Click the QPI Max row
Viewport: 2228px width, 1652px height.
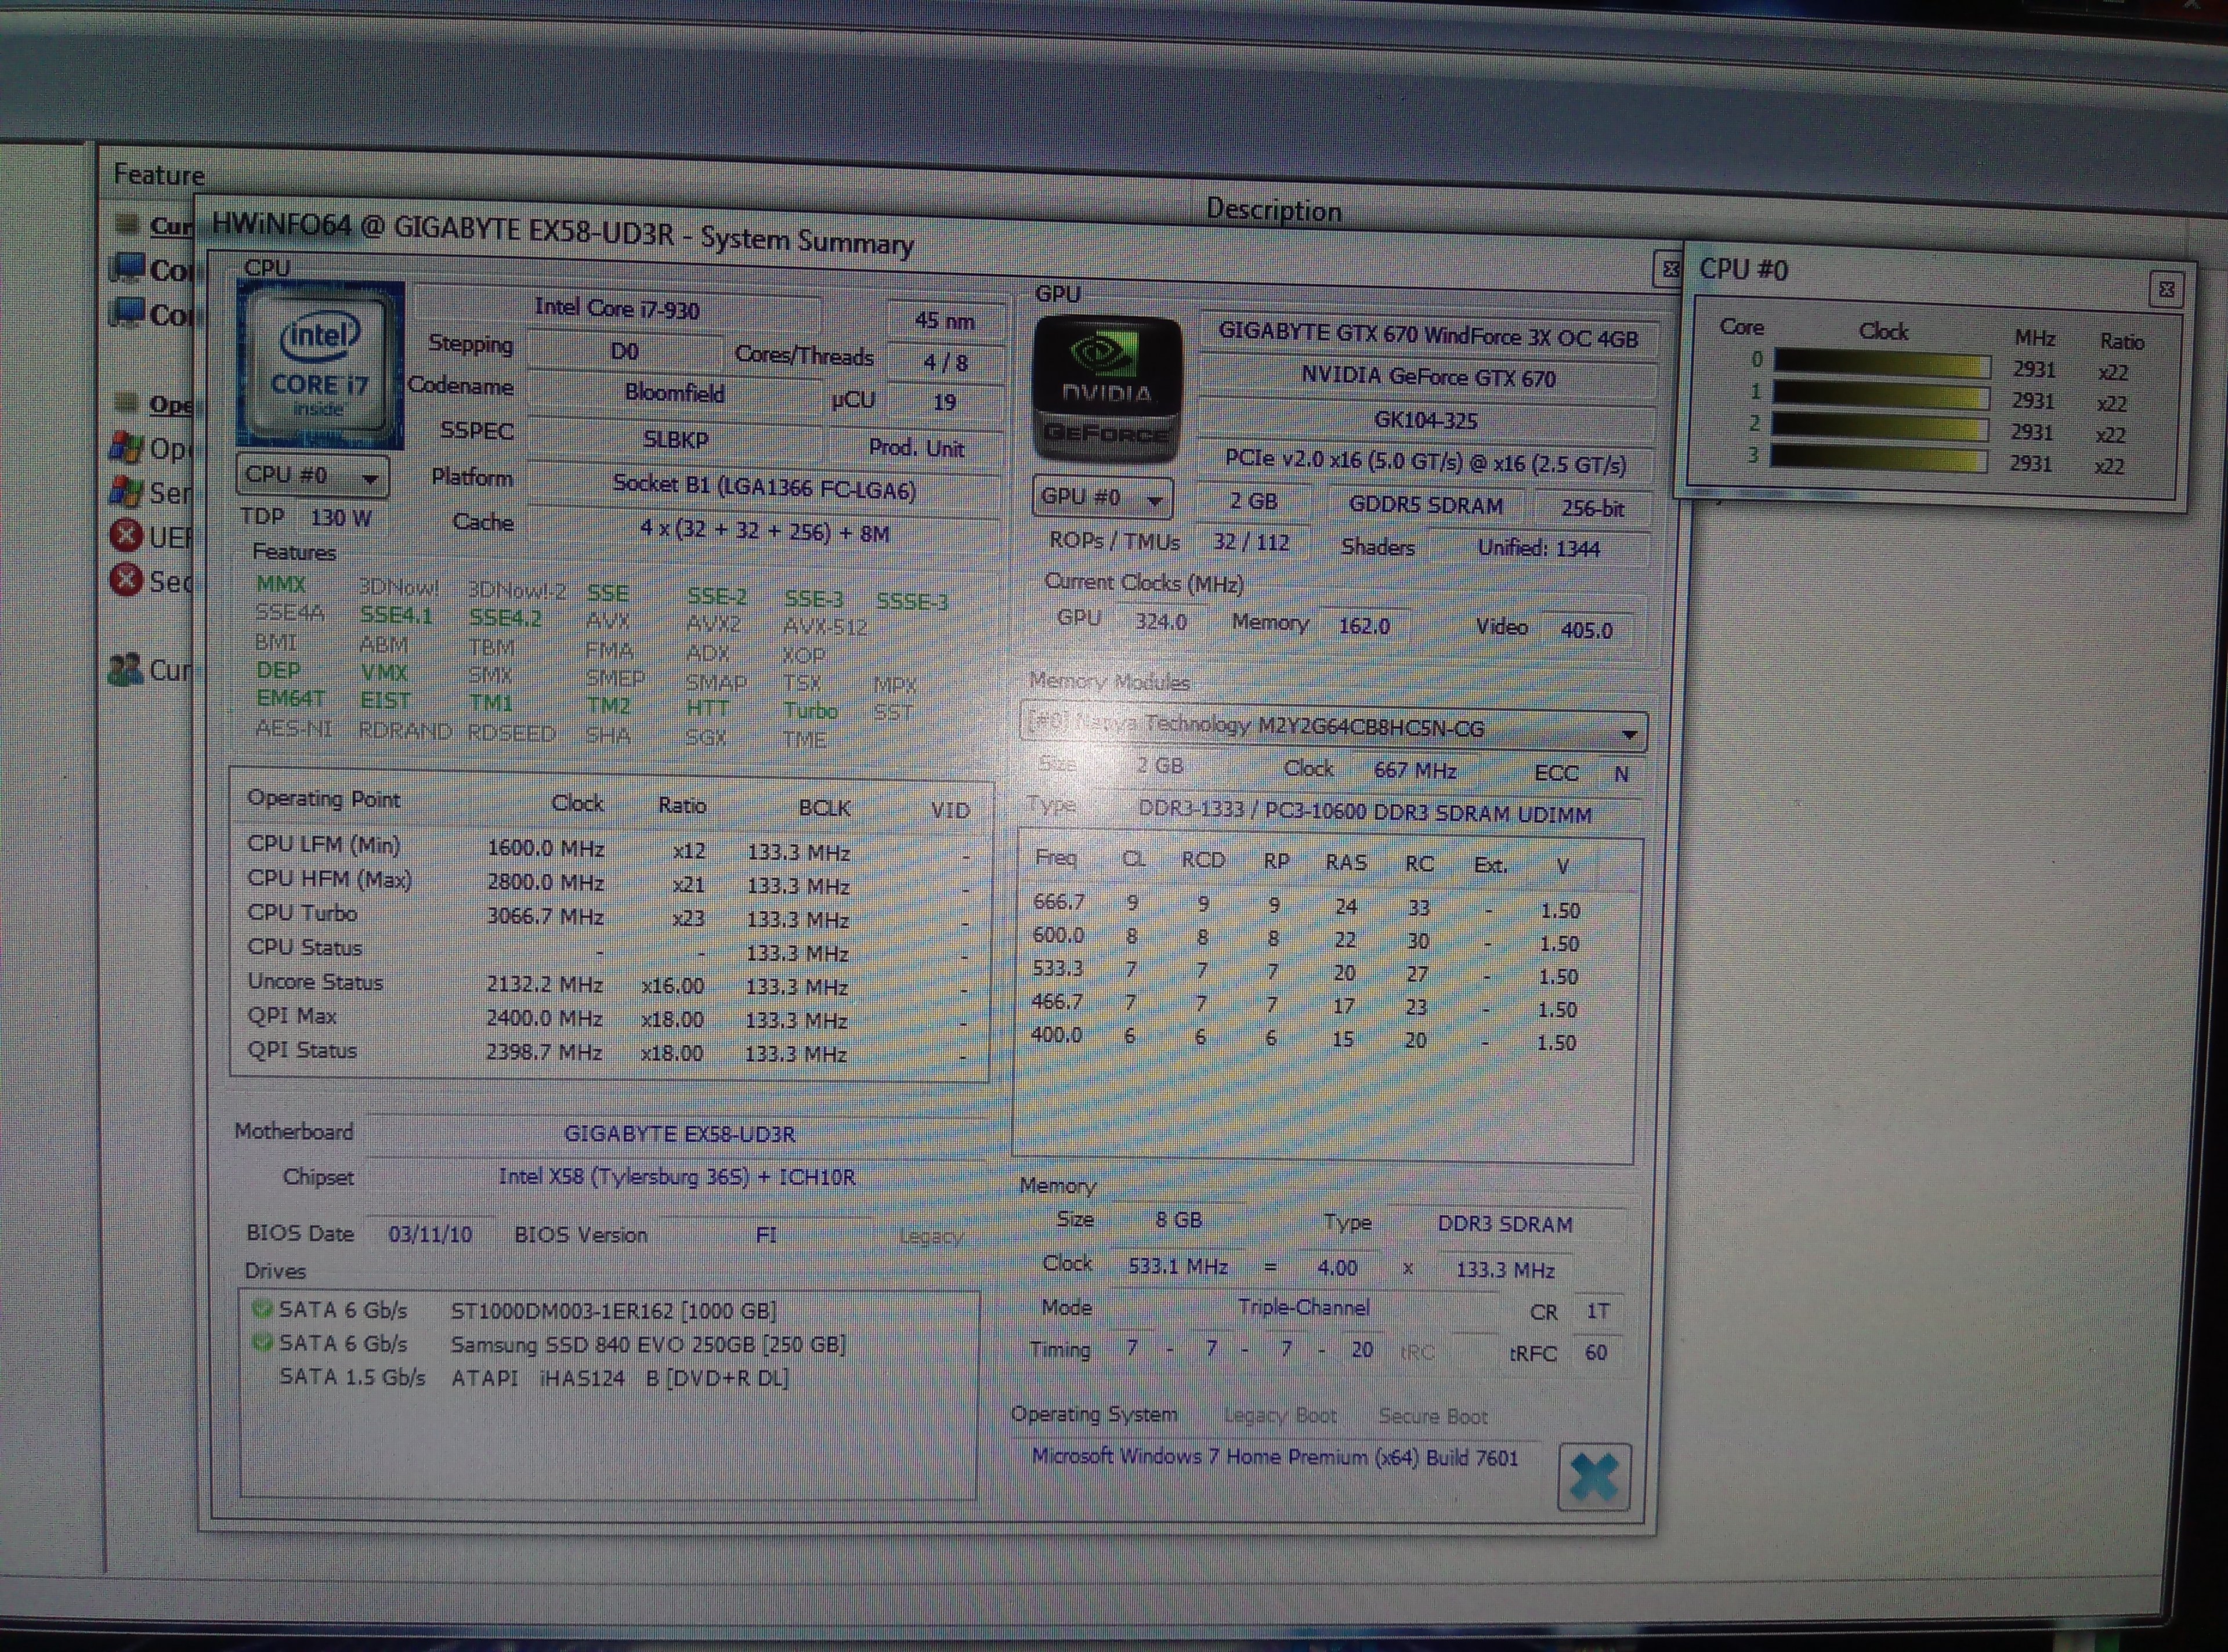coord(608,1018)
